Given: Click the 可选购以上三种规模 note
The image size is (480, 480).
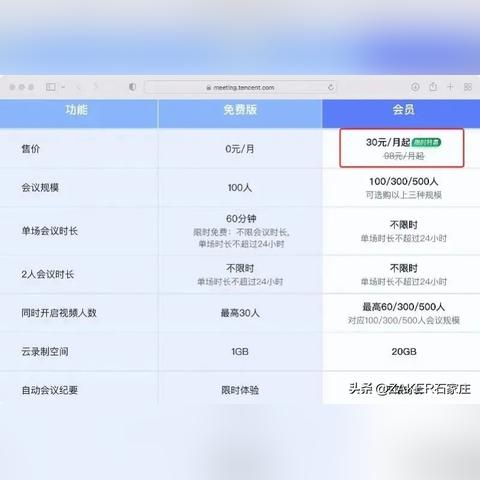Looking at the screenshot, I should pyautogui.click(x=404, y=195).
